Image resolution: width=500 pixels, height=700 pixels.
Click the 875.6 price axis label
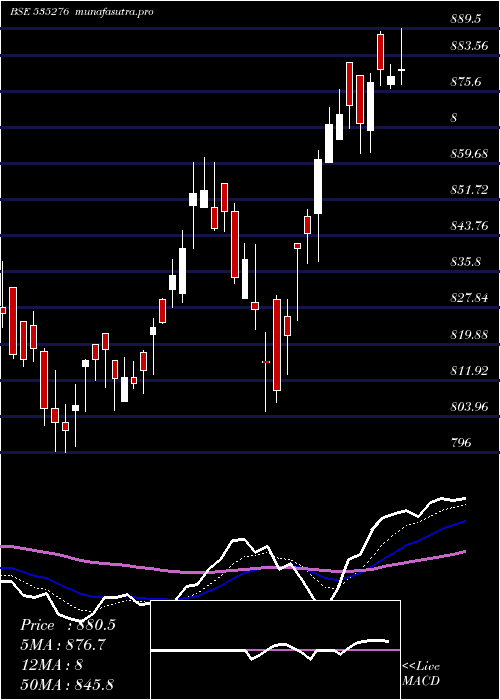[466, 82]
